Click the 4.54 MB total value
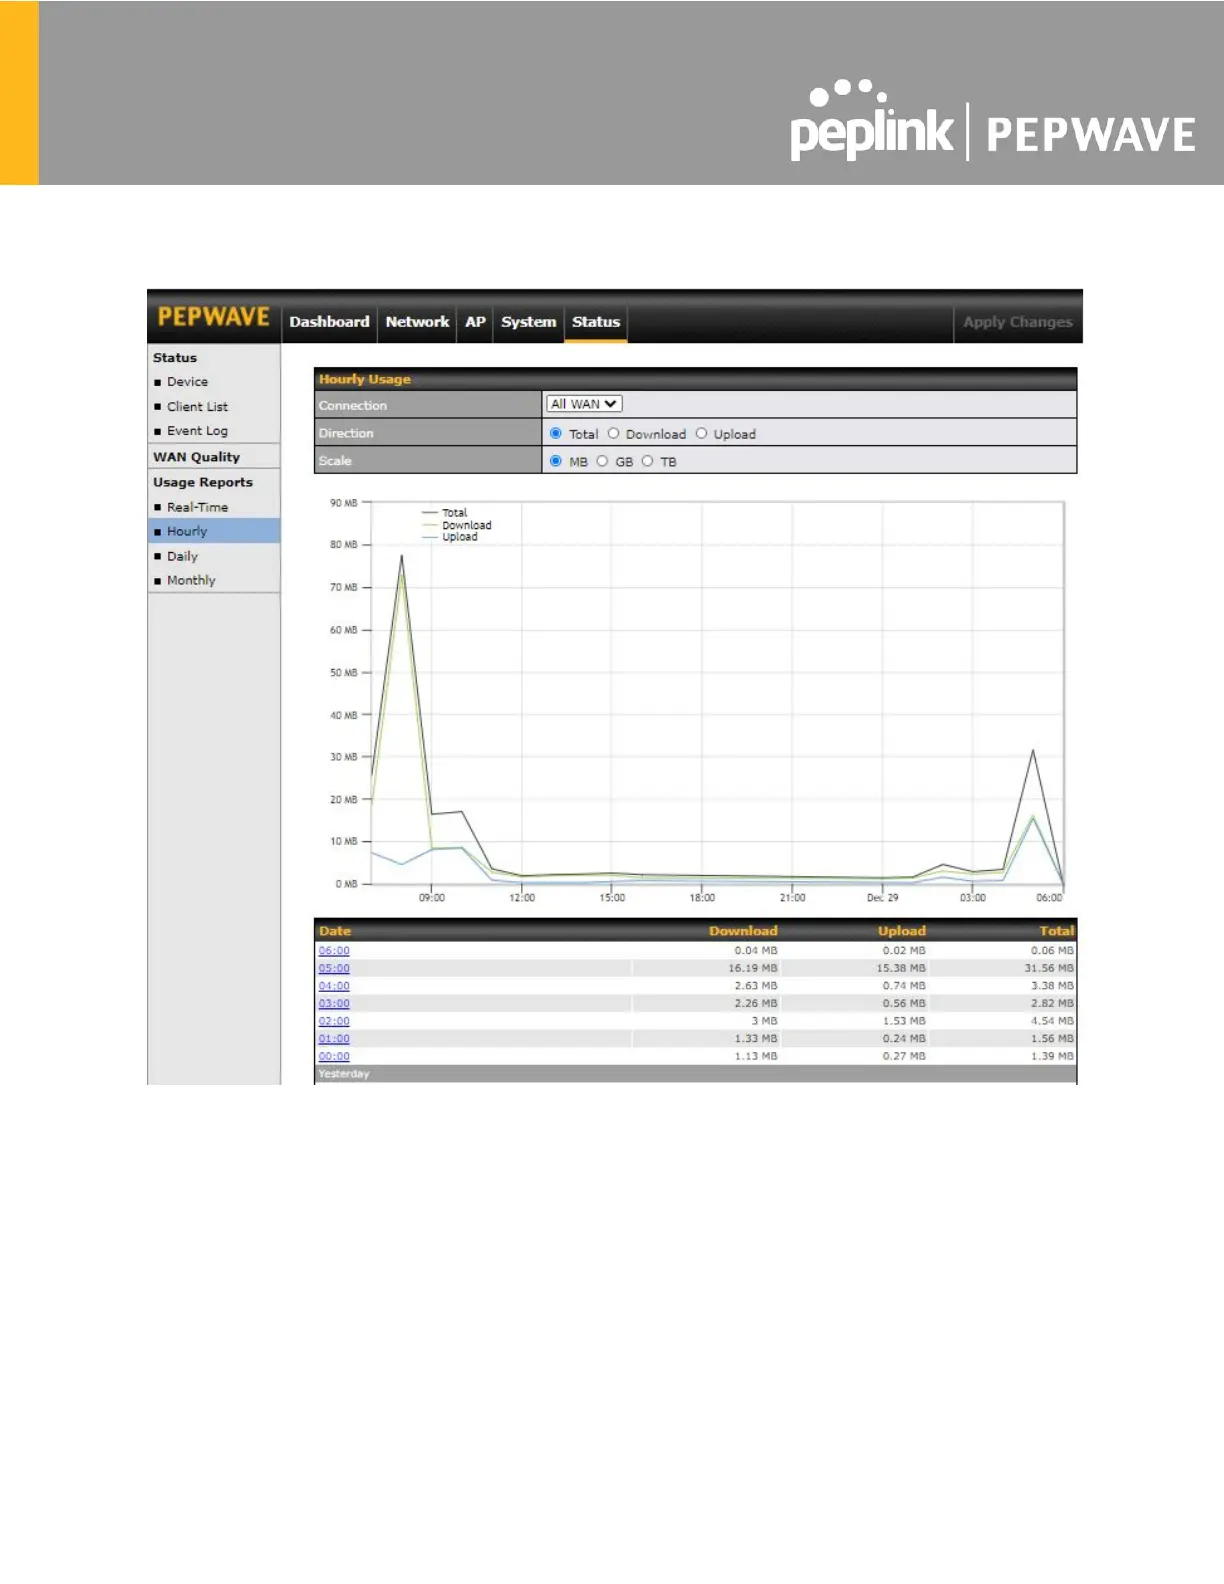The height and width of the screenshot is (1584, 1224). tap(1052, 1021)
